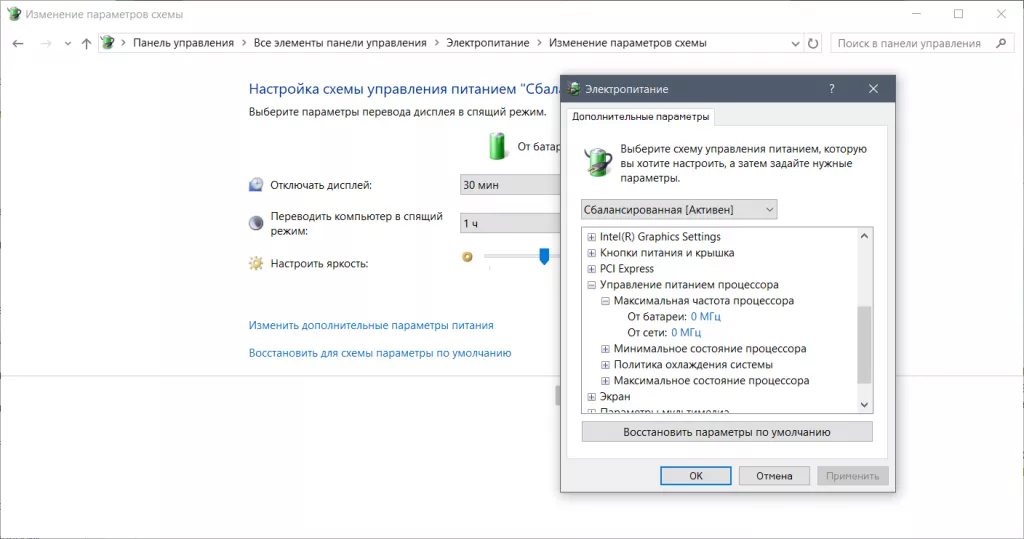Go back with the back arrow
This screenshot has width=1024, height=539.
pyautogui.click(x=18, y=43)
